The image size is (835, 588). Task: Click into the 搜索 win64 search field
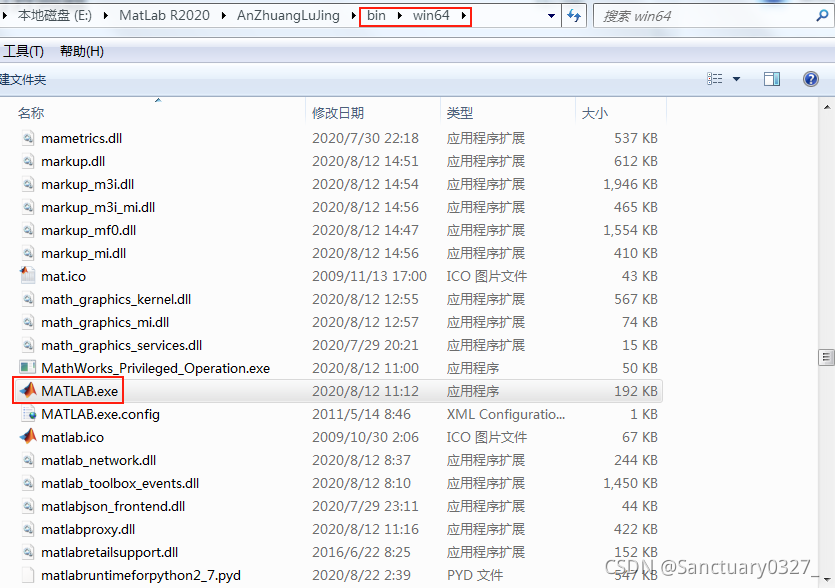pos(700,16)
